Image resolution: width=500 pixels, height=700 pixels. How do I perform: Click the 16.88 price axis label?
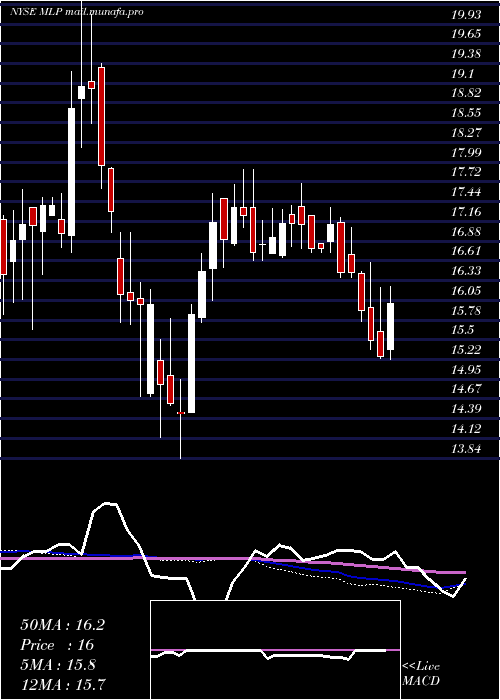(x=466, y=231)
